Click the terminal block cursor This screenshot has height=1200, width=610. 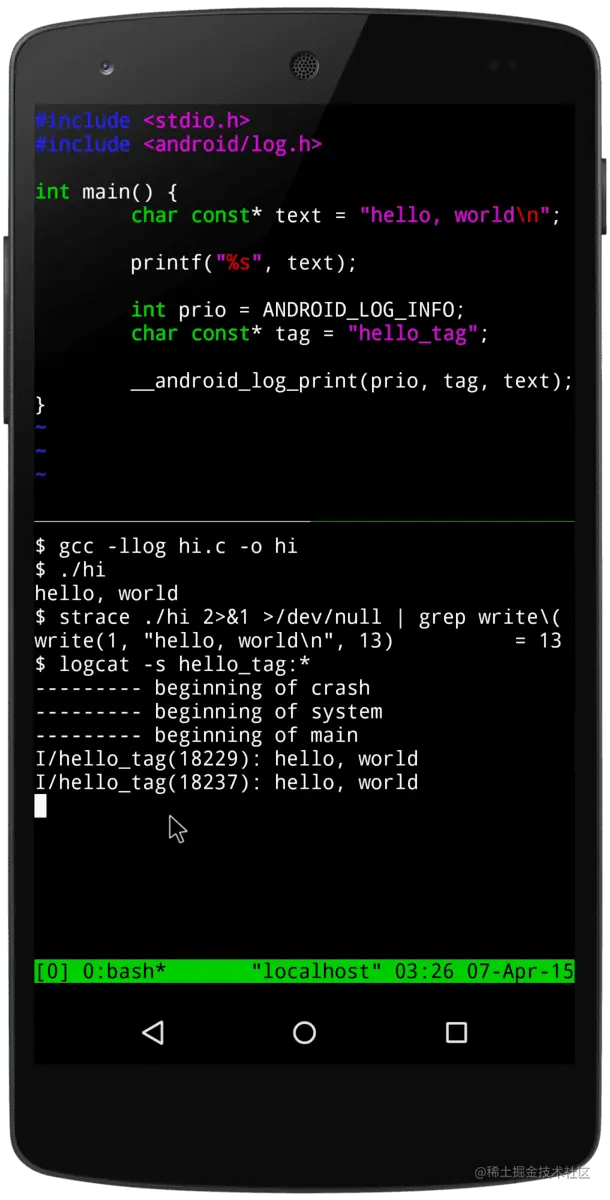point(40,806)
